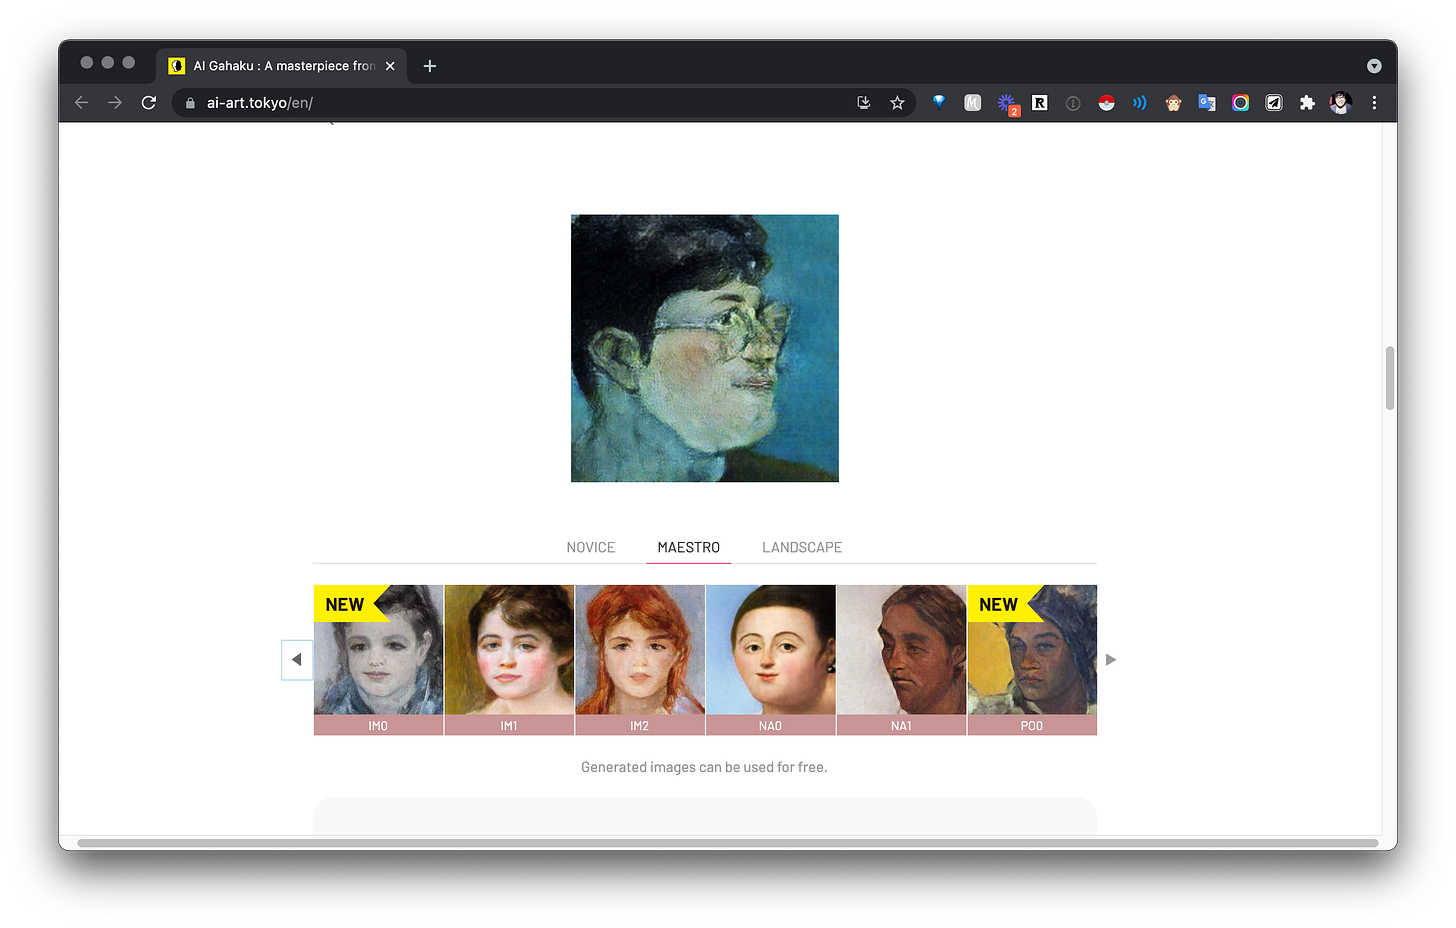Open the extension with badge 2
The image size is (1456, 928).
coord(1007,103)
